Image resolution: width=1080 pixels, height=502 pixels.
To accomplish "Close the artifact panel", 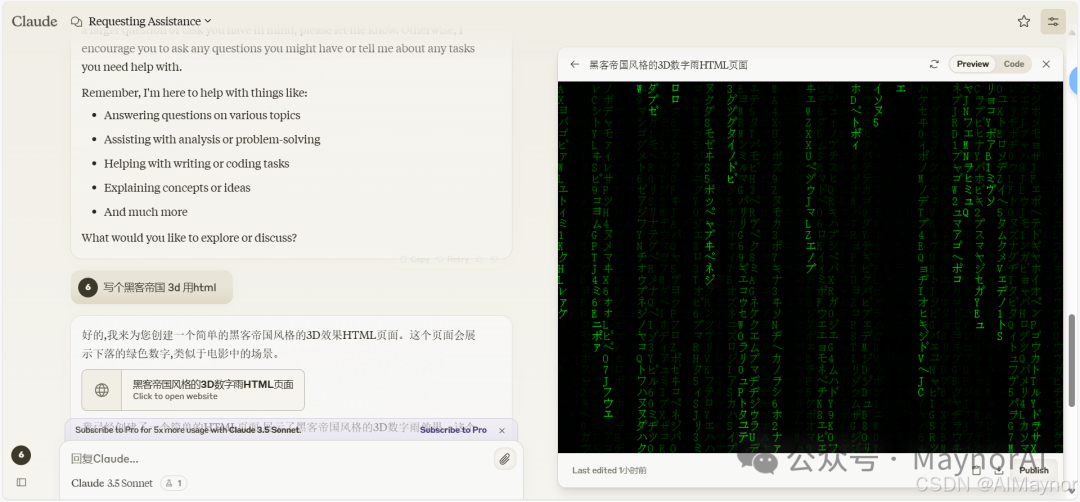I will [x=1046, y=64].
